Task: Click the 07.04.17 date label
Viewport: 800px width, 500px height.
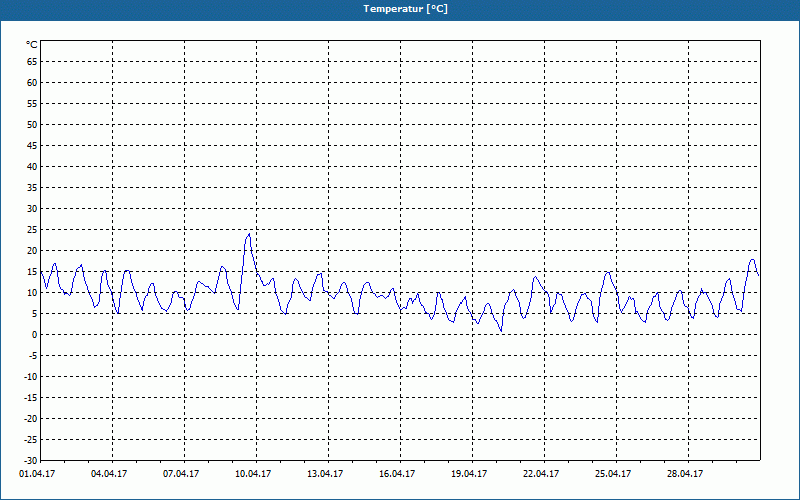Action: coord(181,474)
